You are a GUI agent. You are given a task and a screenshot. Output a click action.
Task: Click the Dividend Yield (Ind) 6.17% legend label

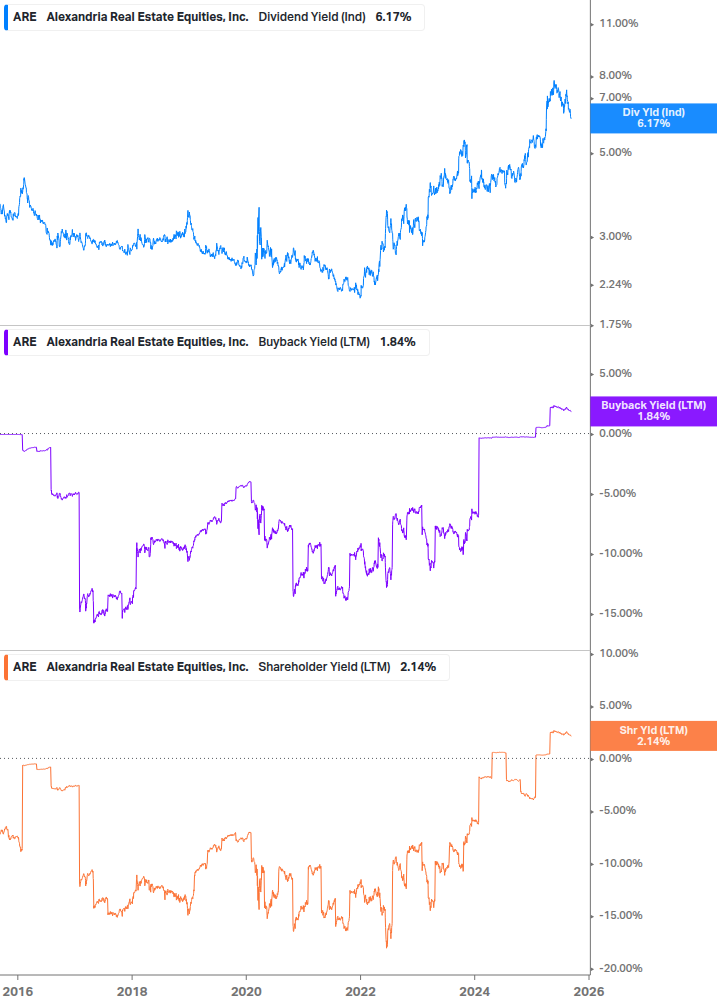[214, 17]
